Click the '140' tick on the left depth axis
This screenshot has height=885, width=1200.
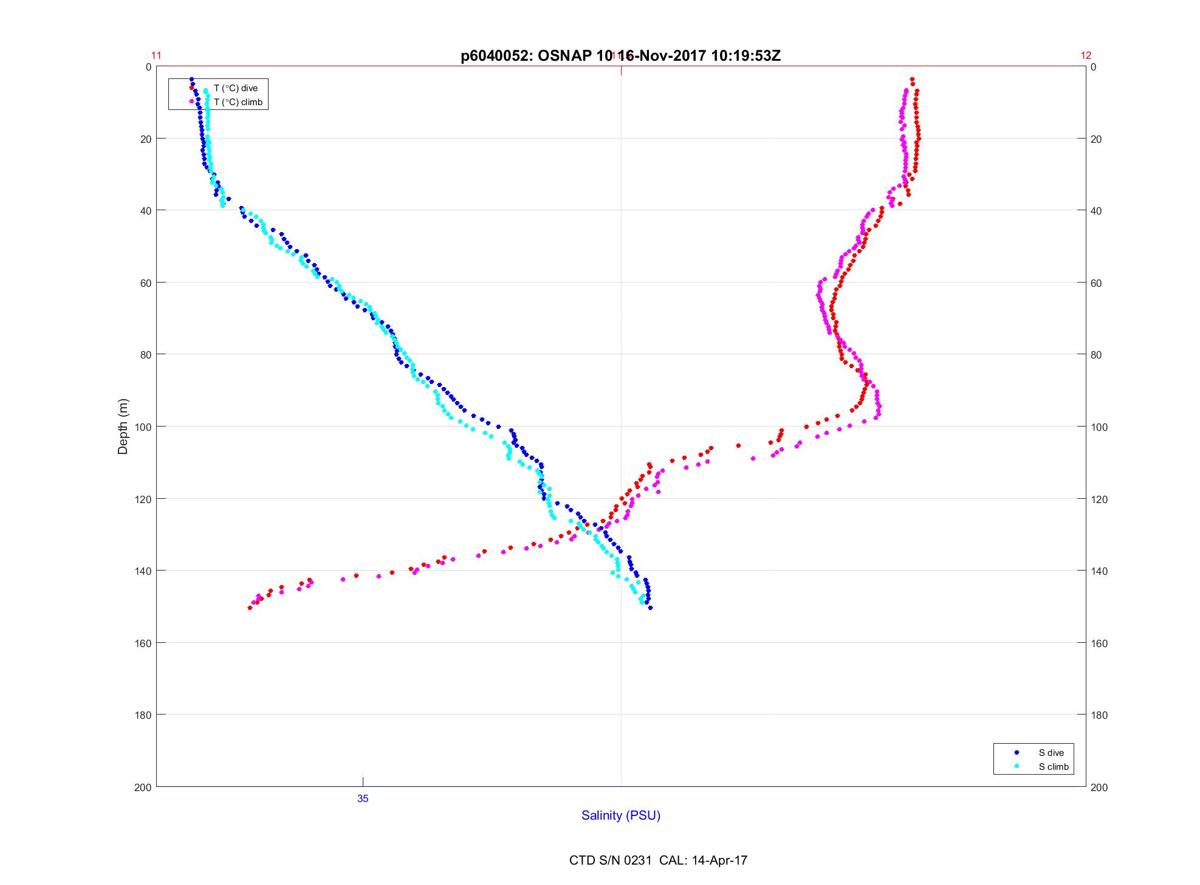pyautogui.click(x=143, y=571)
